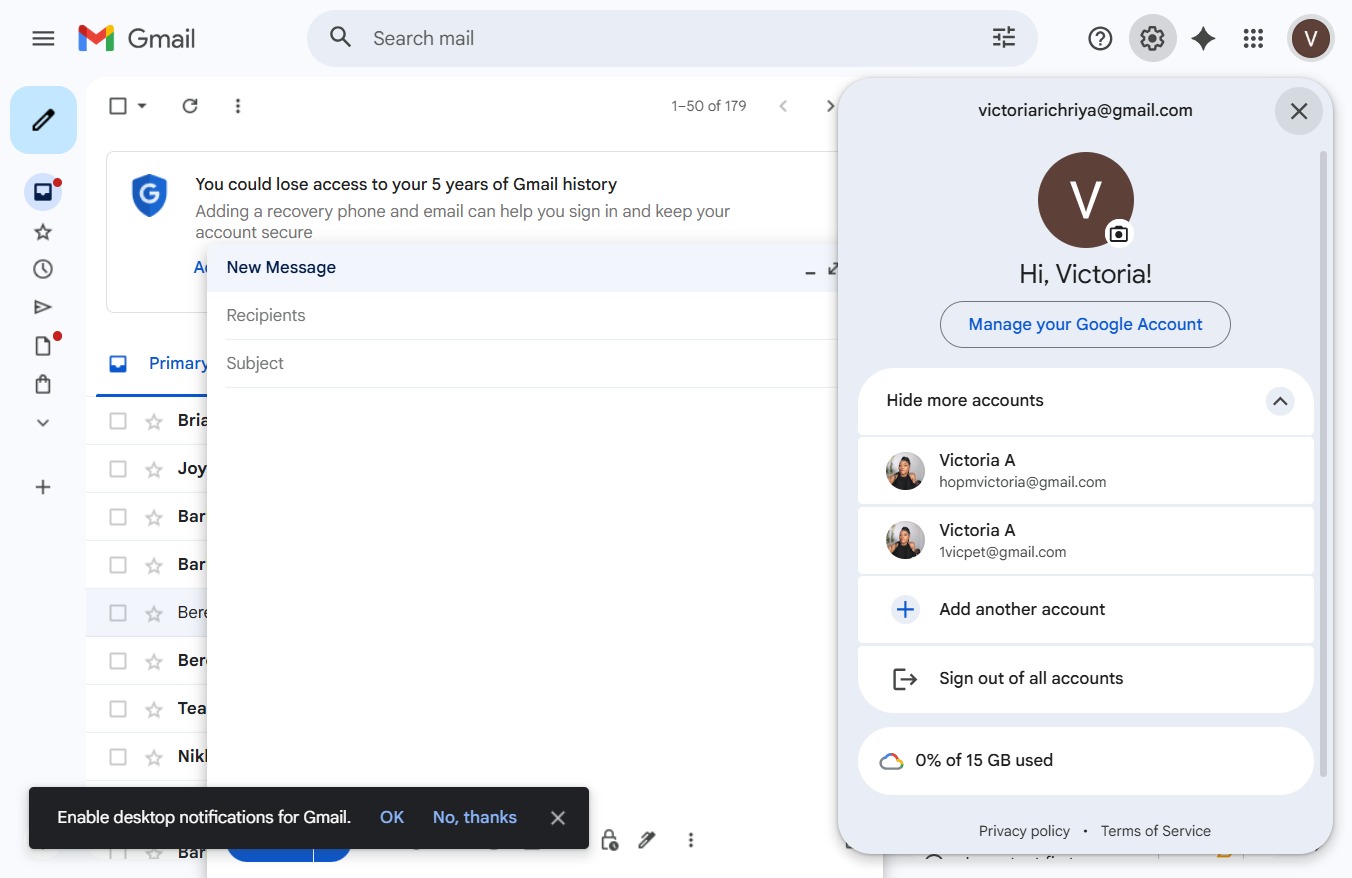Go to the older messages page

pos(829,106)
